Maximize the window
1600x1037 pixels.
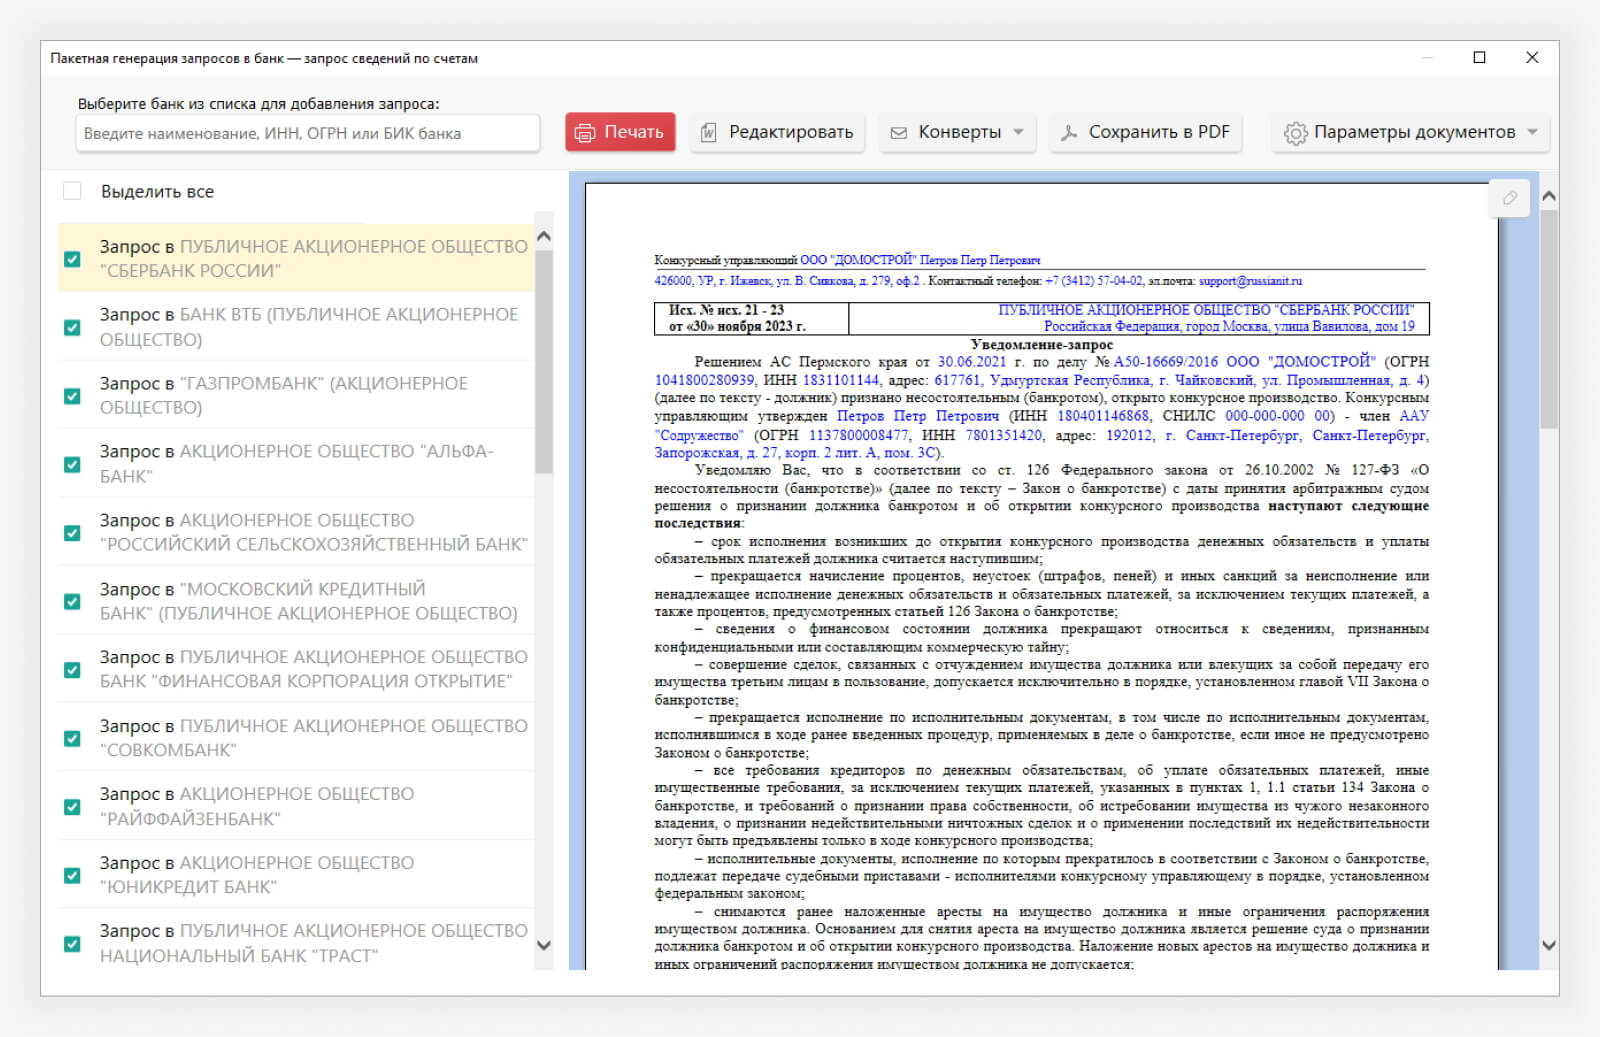coord(1480,58)
